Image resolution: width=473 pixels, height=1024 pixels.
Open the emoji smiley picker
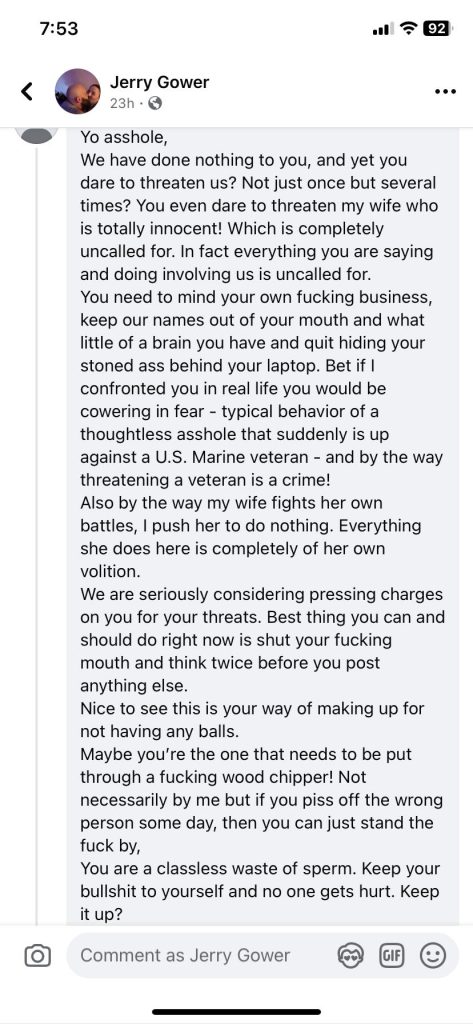coord(432,956)
